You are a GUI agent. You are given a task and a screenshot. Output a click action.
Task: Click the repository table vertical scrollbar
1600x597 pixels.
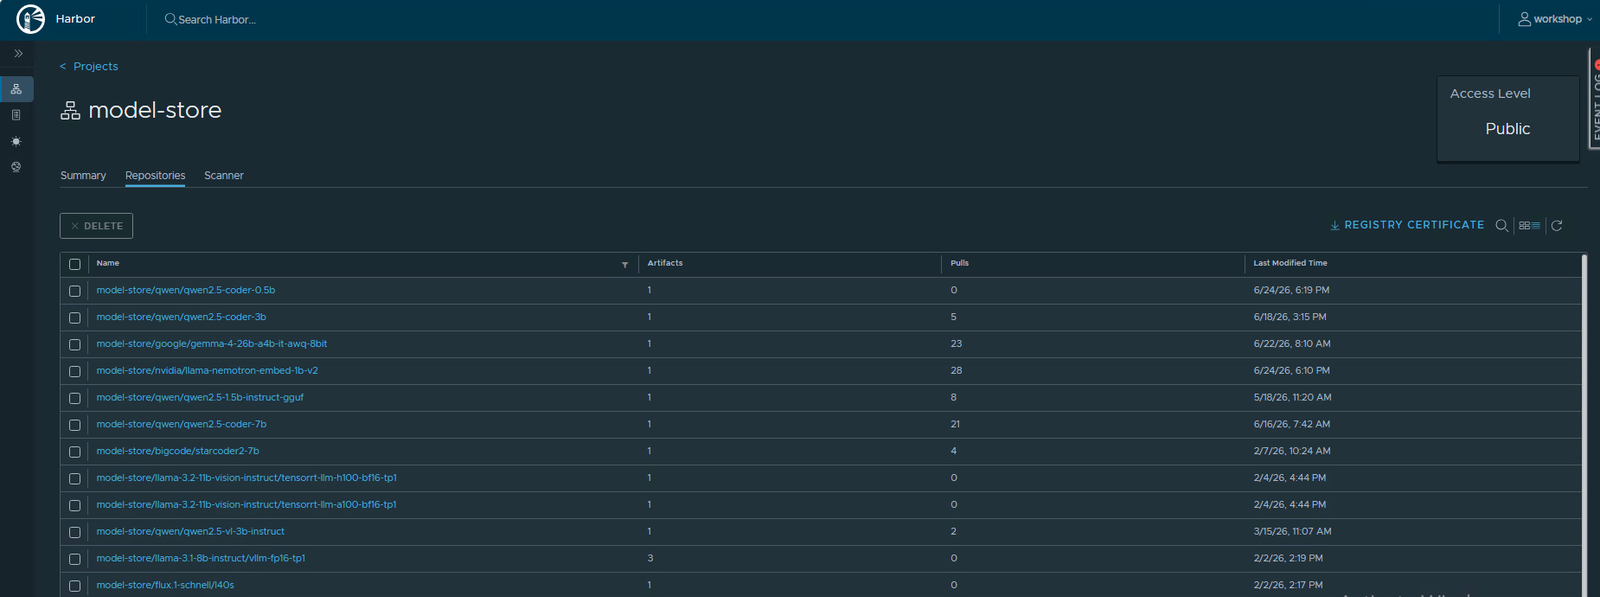1584,425
